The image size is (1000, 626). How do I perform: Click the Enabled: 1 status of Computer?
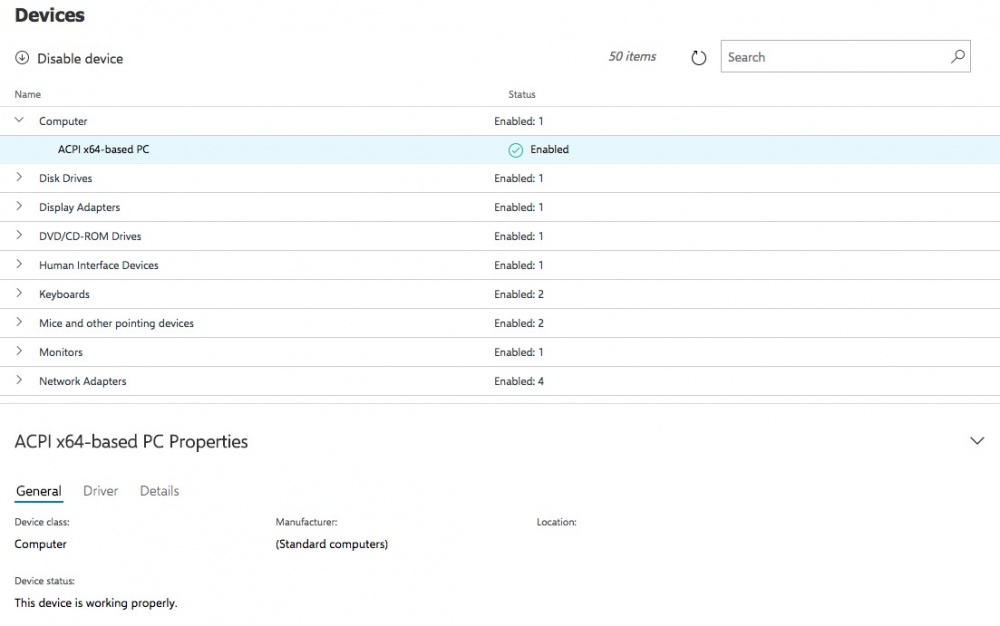pos(518,121)
